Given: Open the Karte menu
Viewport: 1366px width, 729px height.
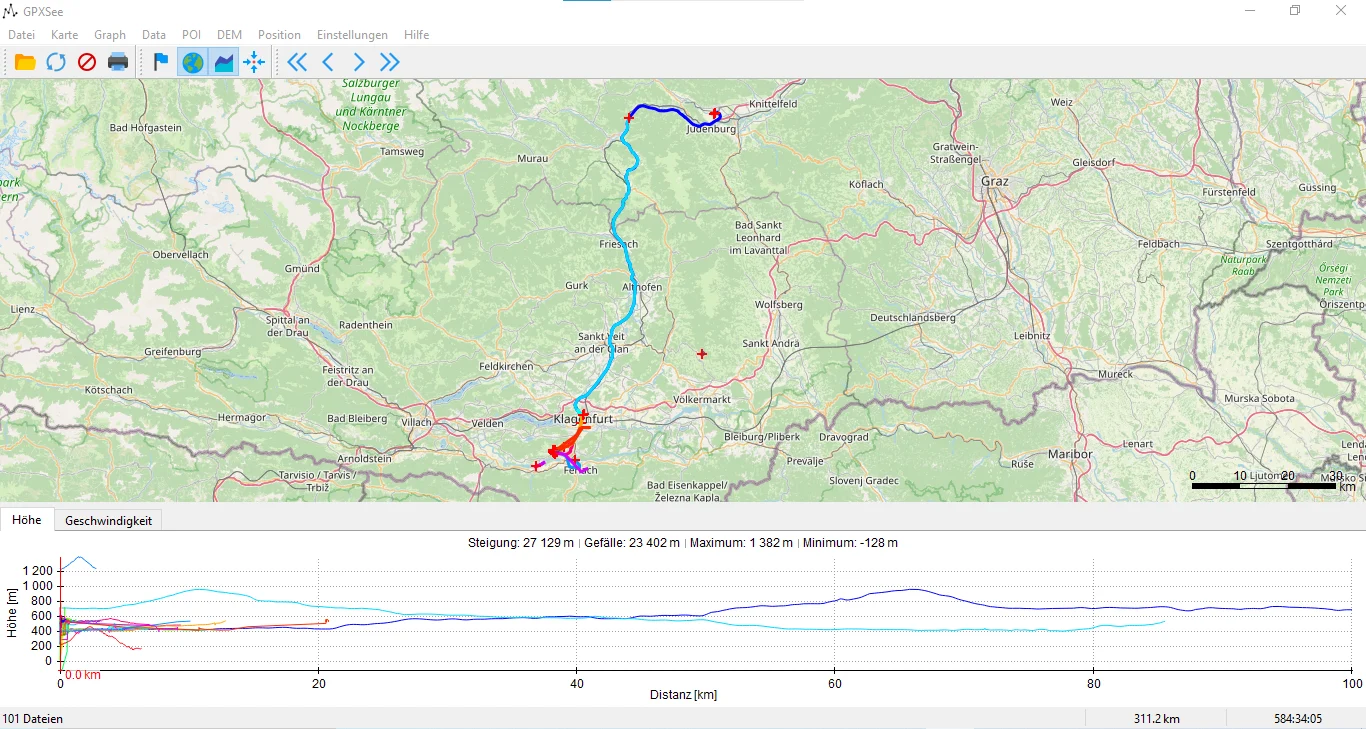Looking at the screenshot, I should pyautogui.click(x=64, y=34).
